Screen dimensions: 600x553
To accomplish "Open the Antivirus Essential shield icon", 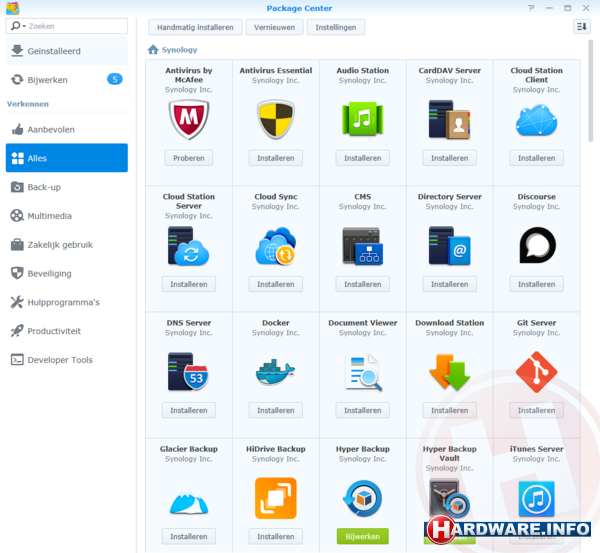I will (276, 119).
